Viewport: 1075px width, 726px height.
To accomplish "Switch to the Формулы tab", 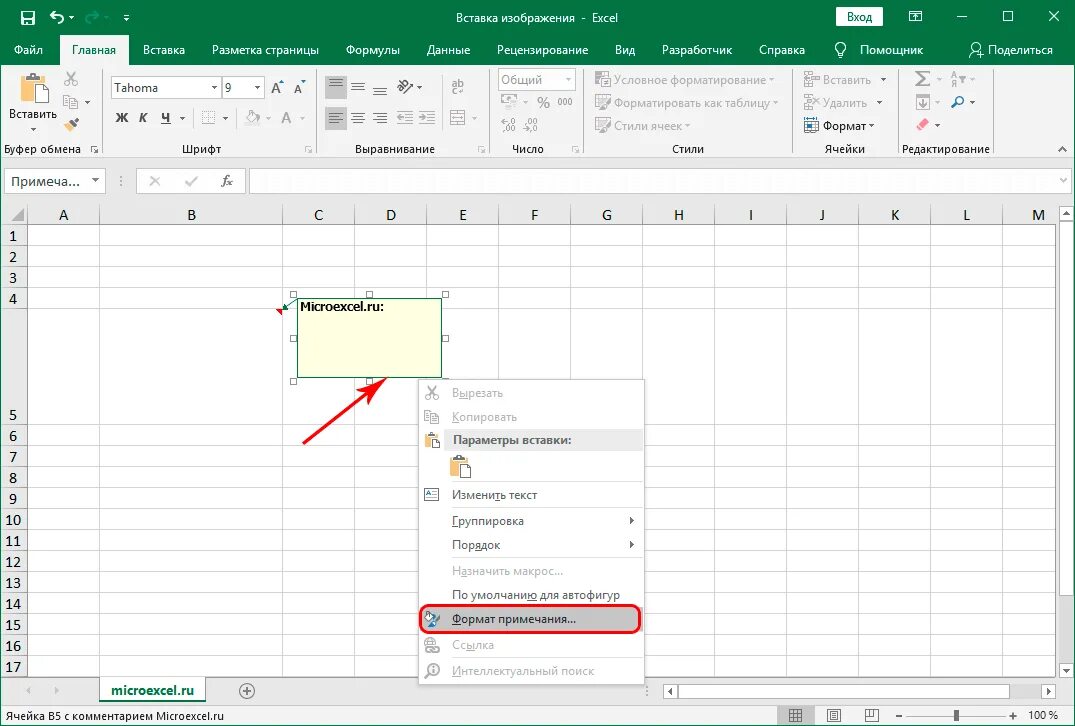I will point(373,50).
